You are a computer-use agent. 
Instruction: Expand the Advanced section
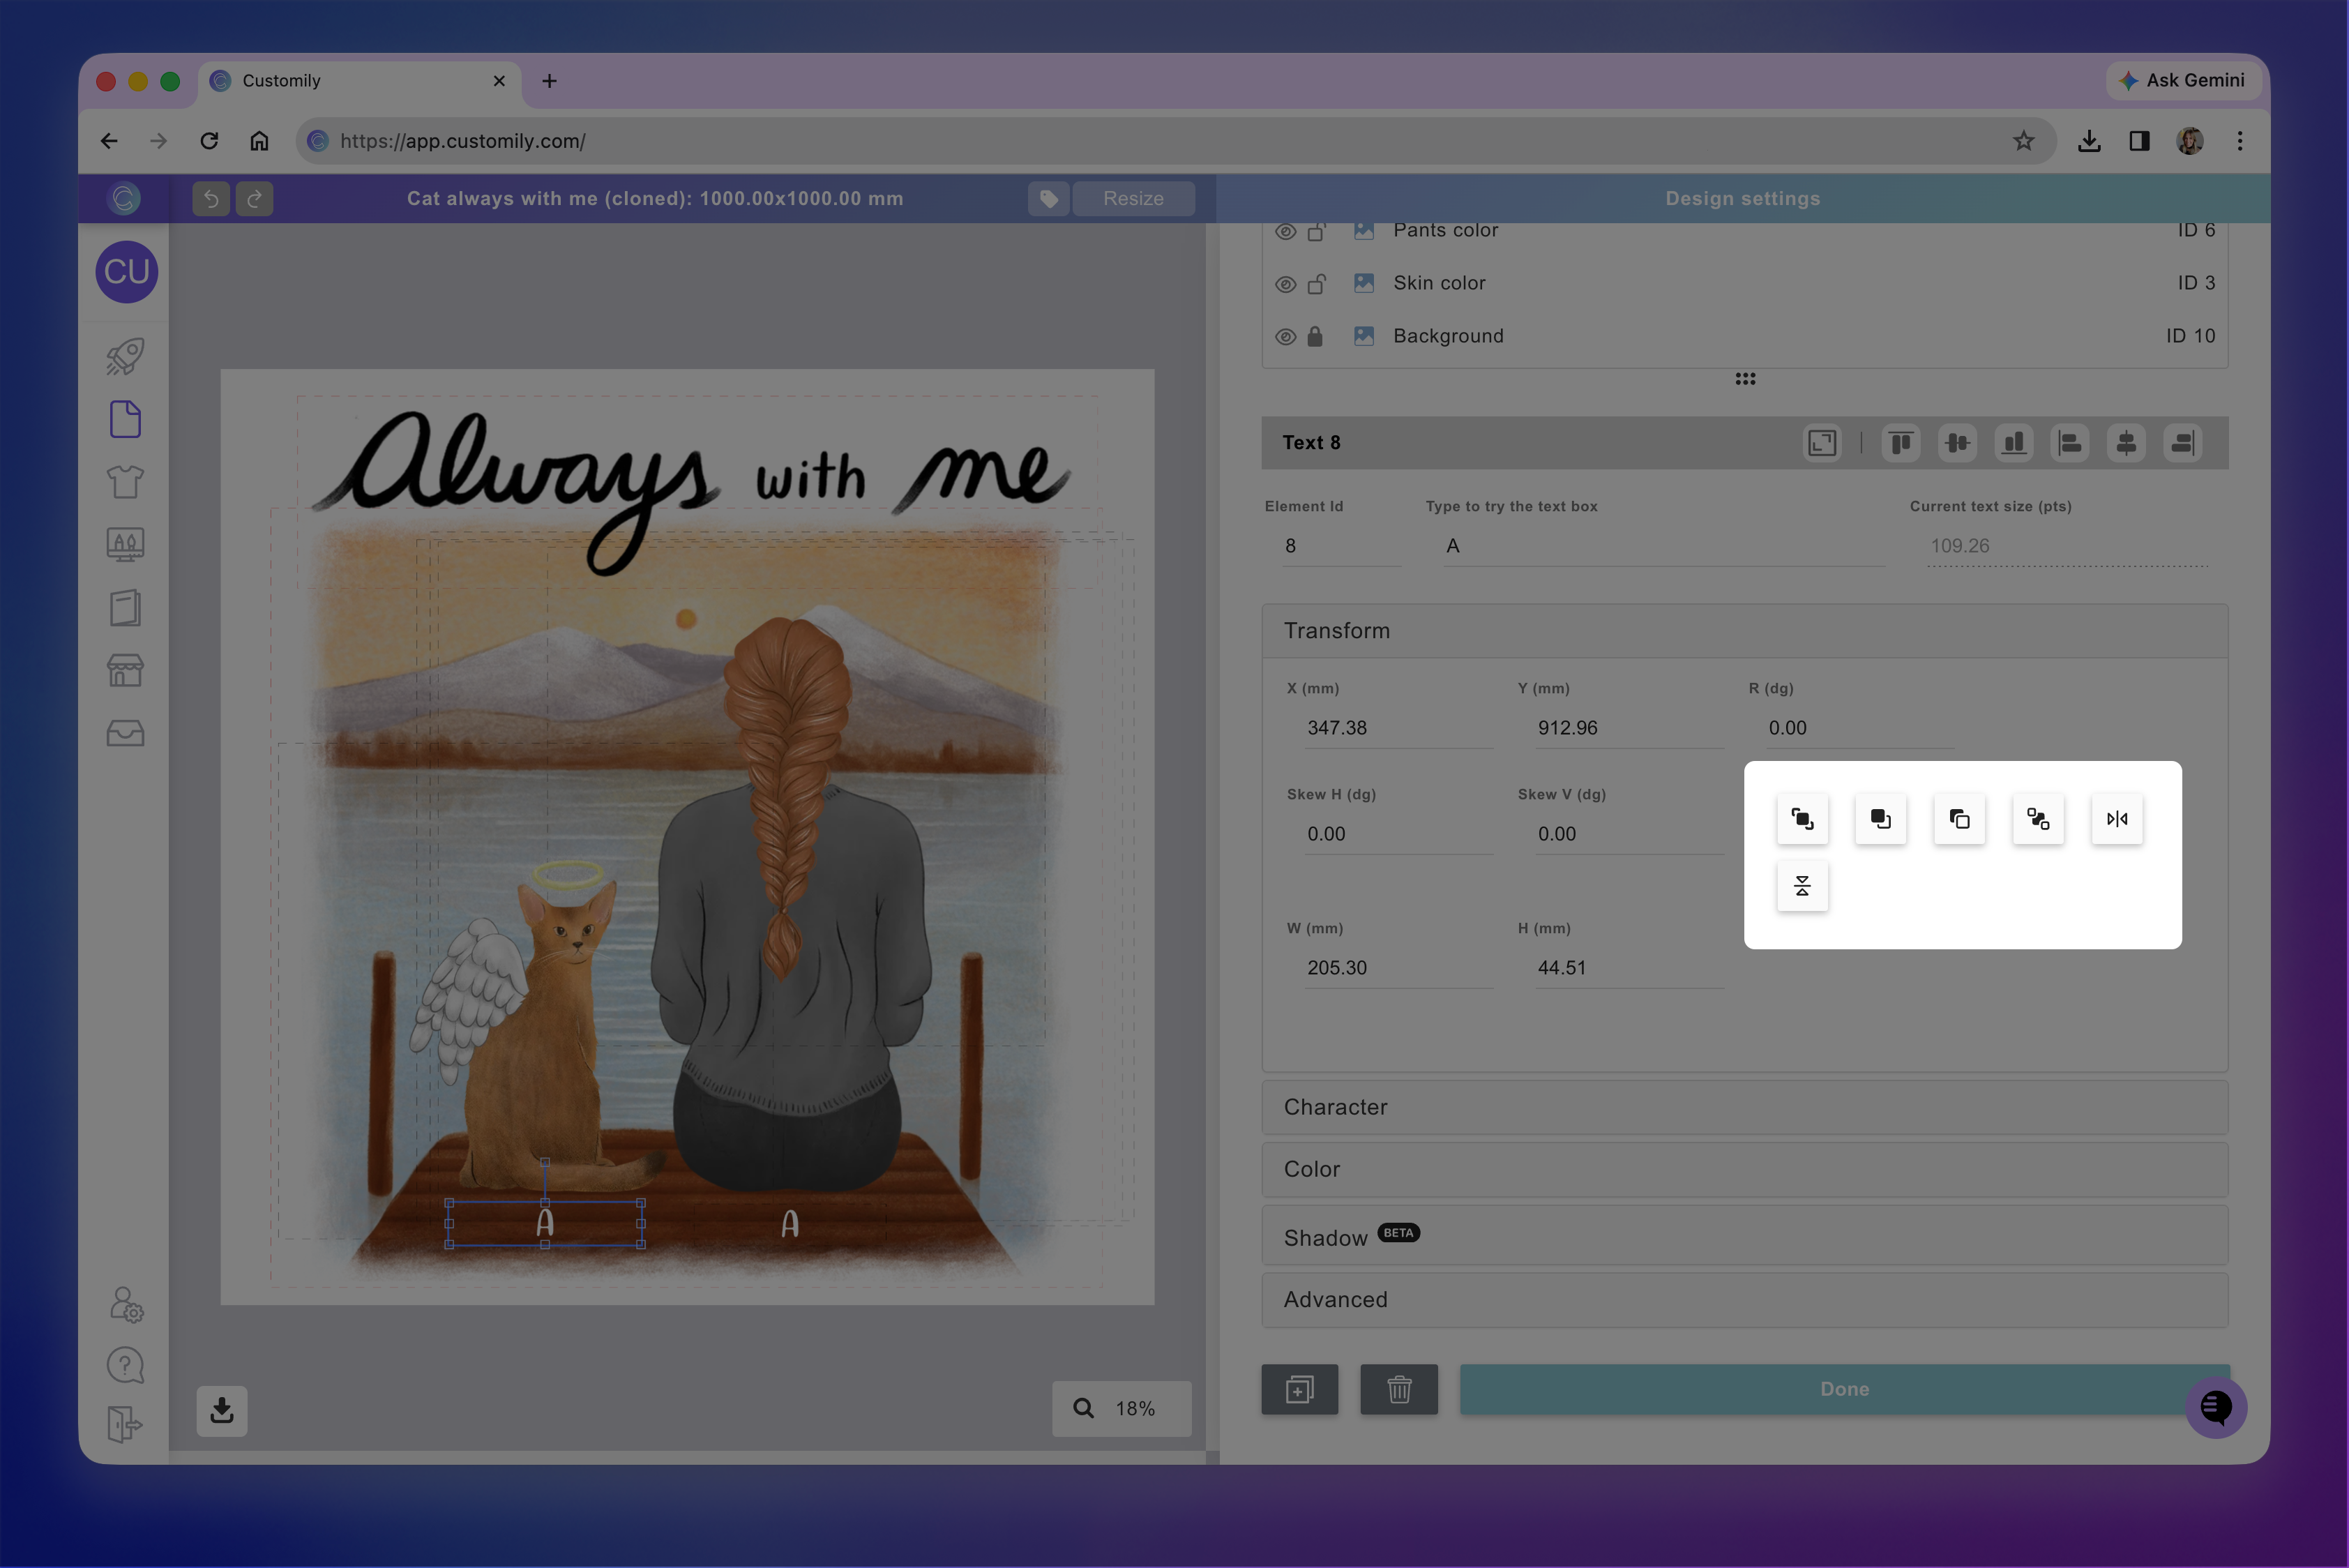(1745, 1300)
